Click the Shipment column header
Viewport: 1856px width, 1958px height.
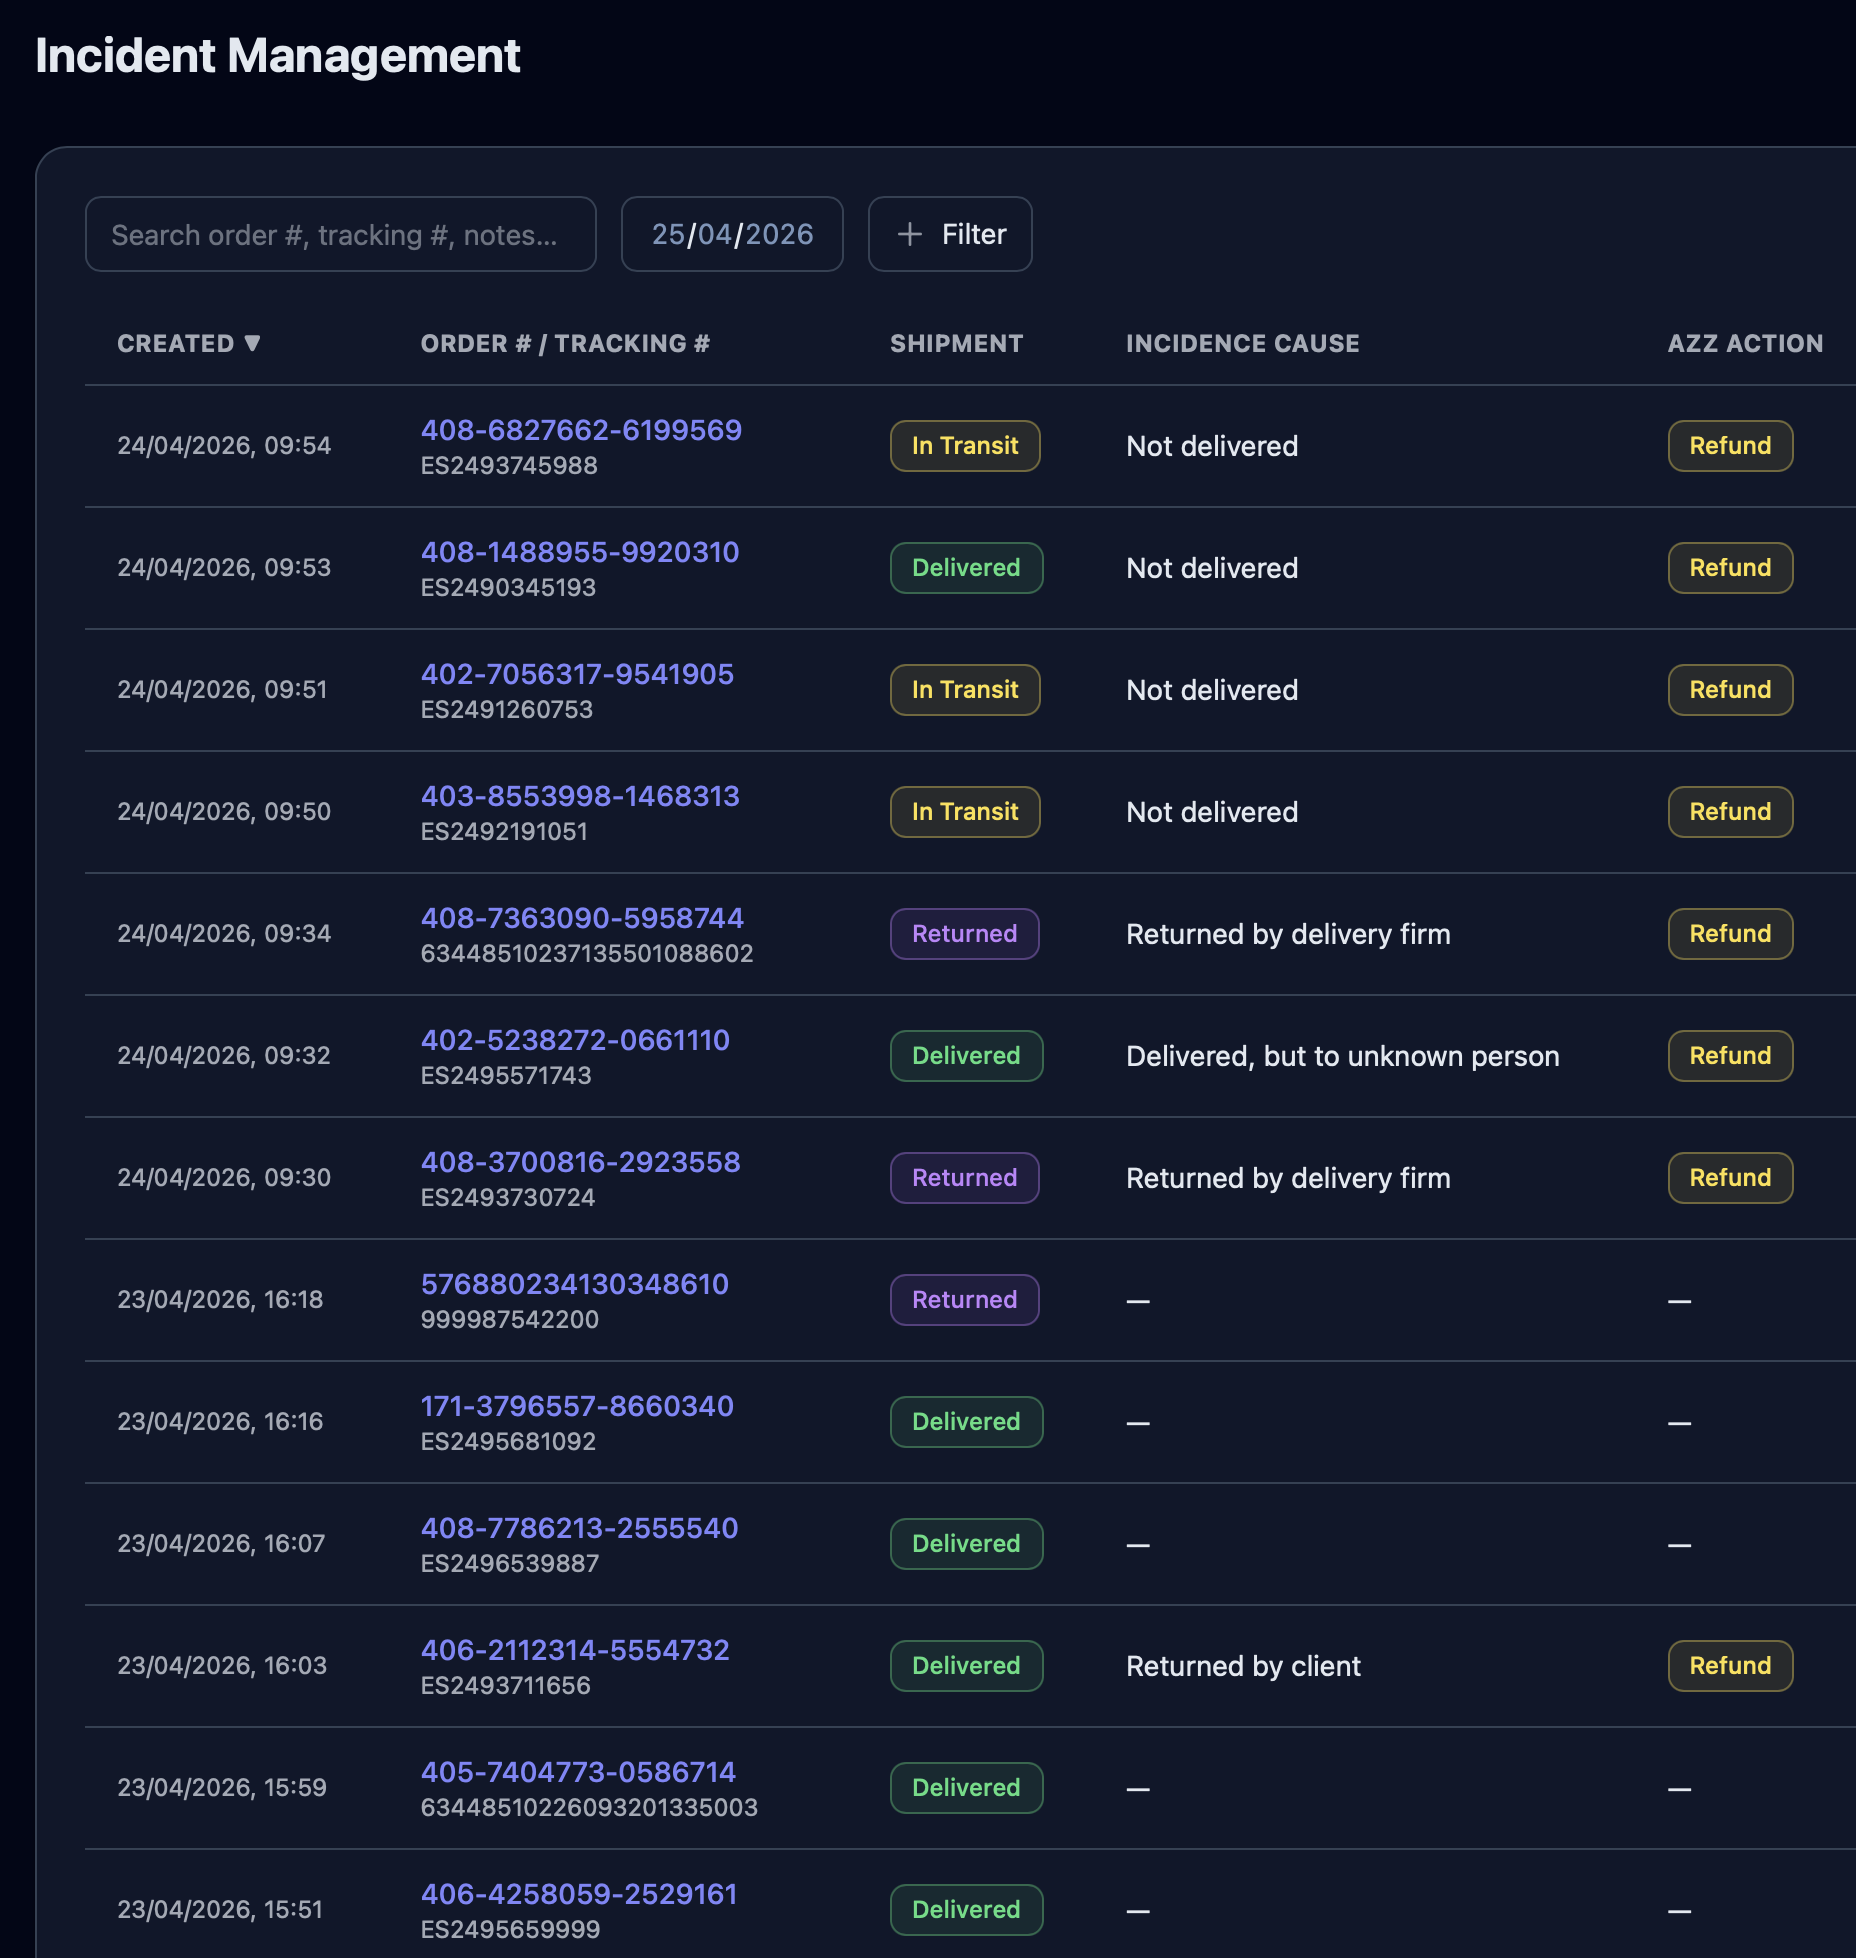[x=956, y=343]
